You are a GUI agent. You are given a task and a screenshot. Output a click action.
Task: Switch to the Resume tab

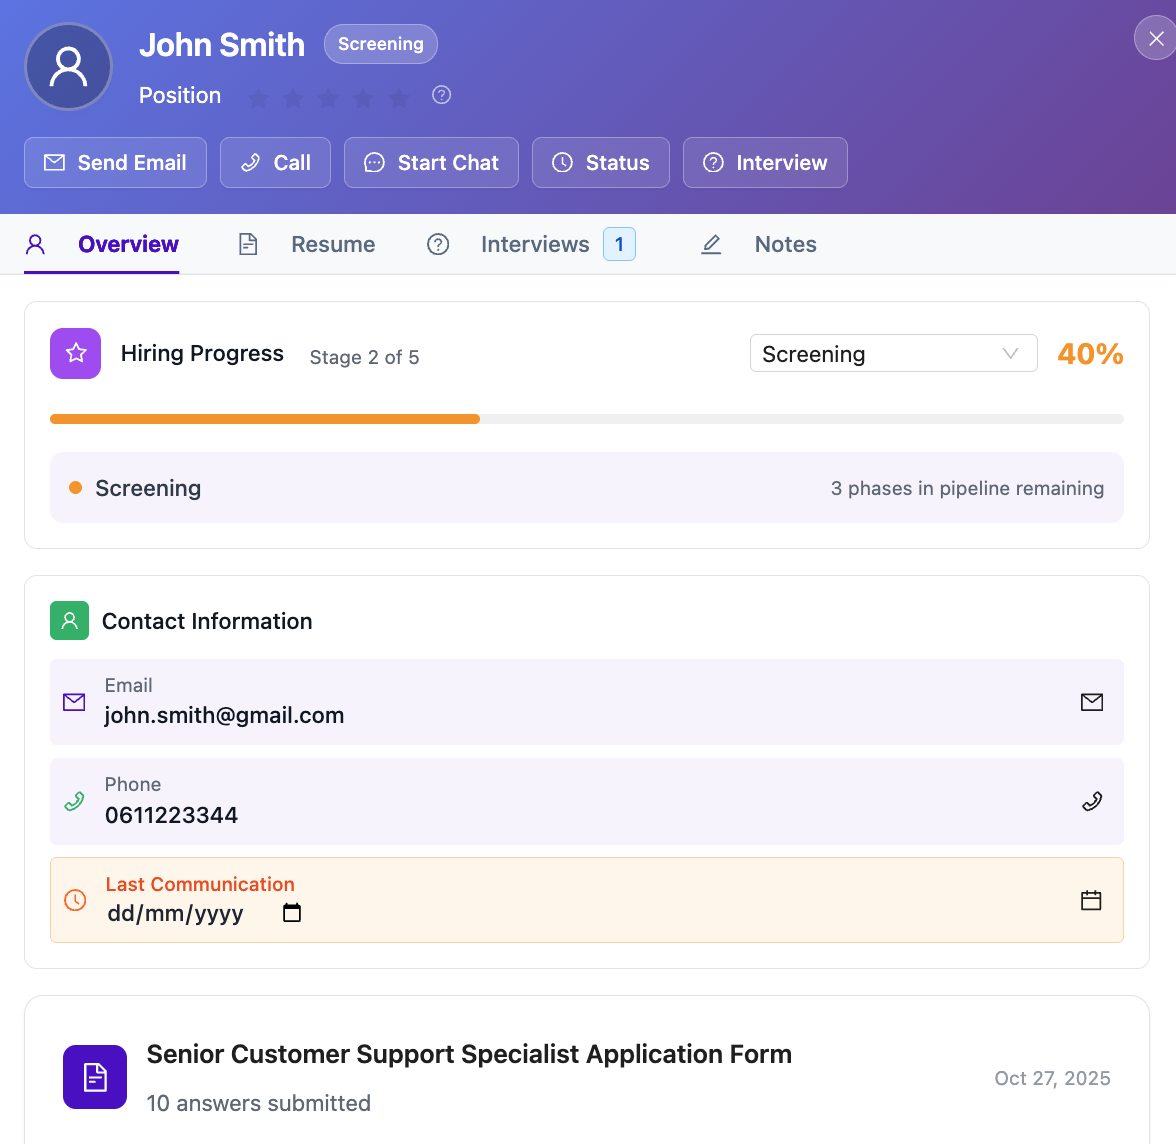pos(332,244)
